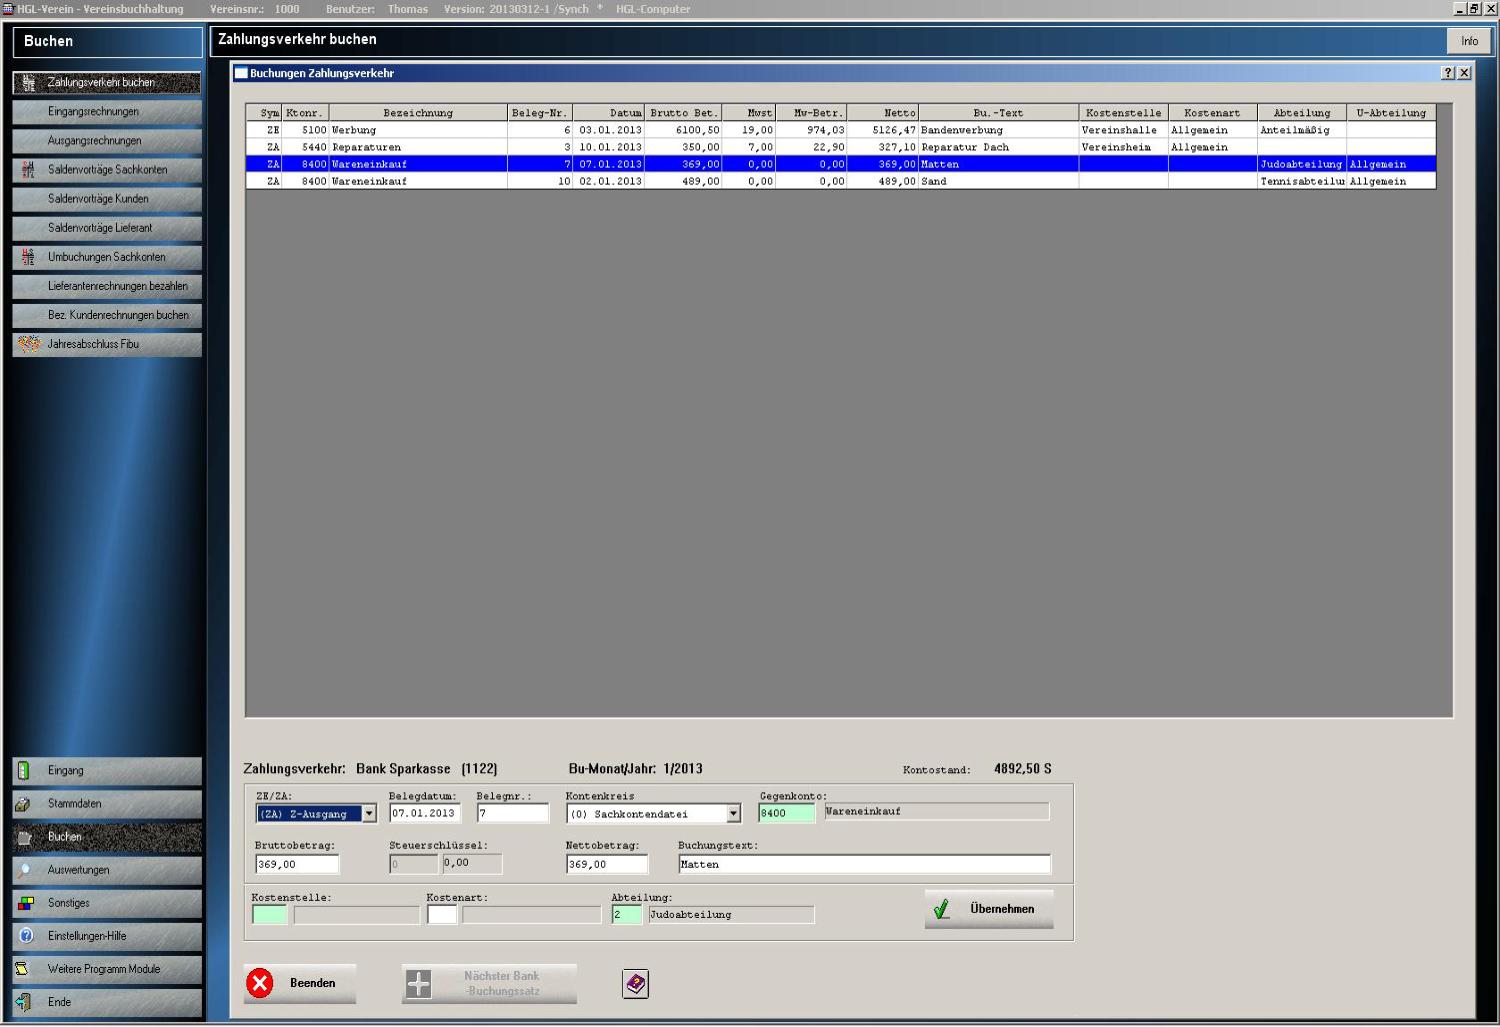This screenshot has width=1500, height=1027.
Task: Click Nächster Bank Buchungssatz button
Action: tap(489, 984)
